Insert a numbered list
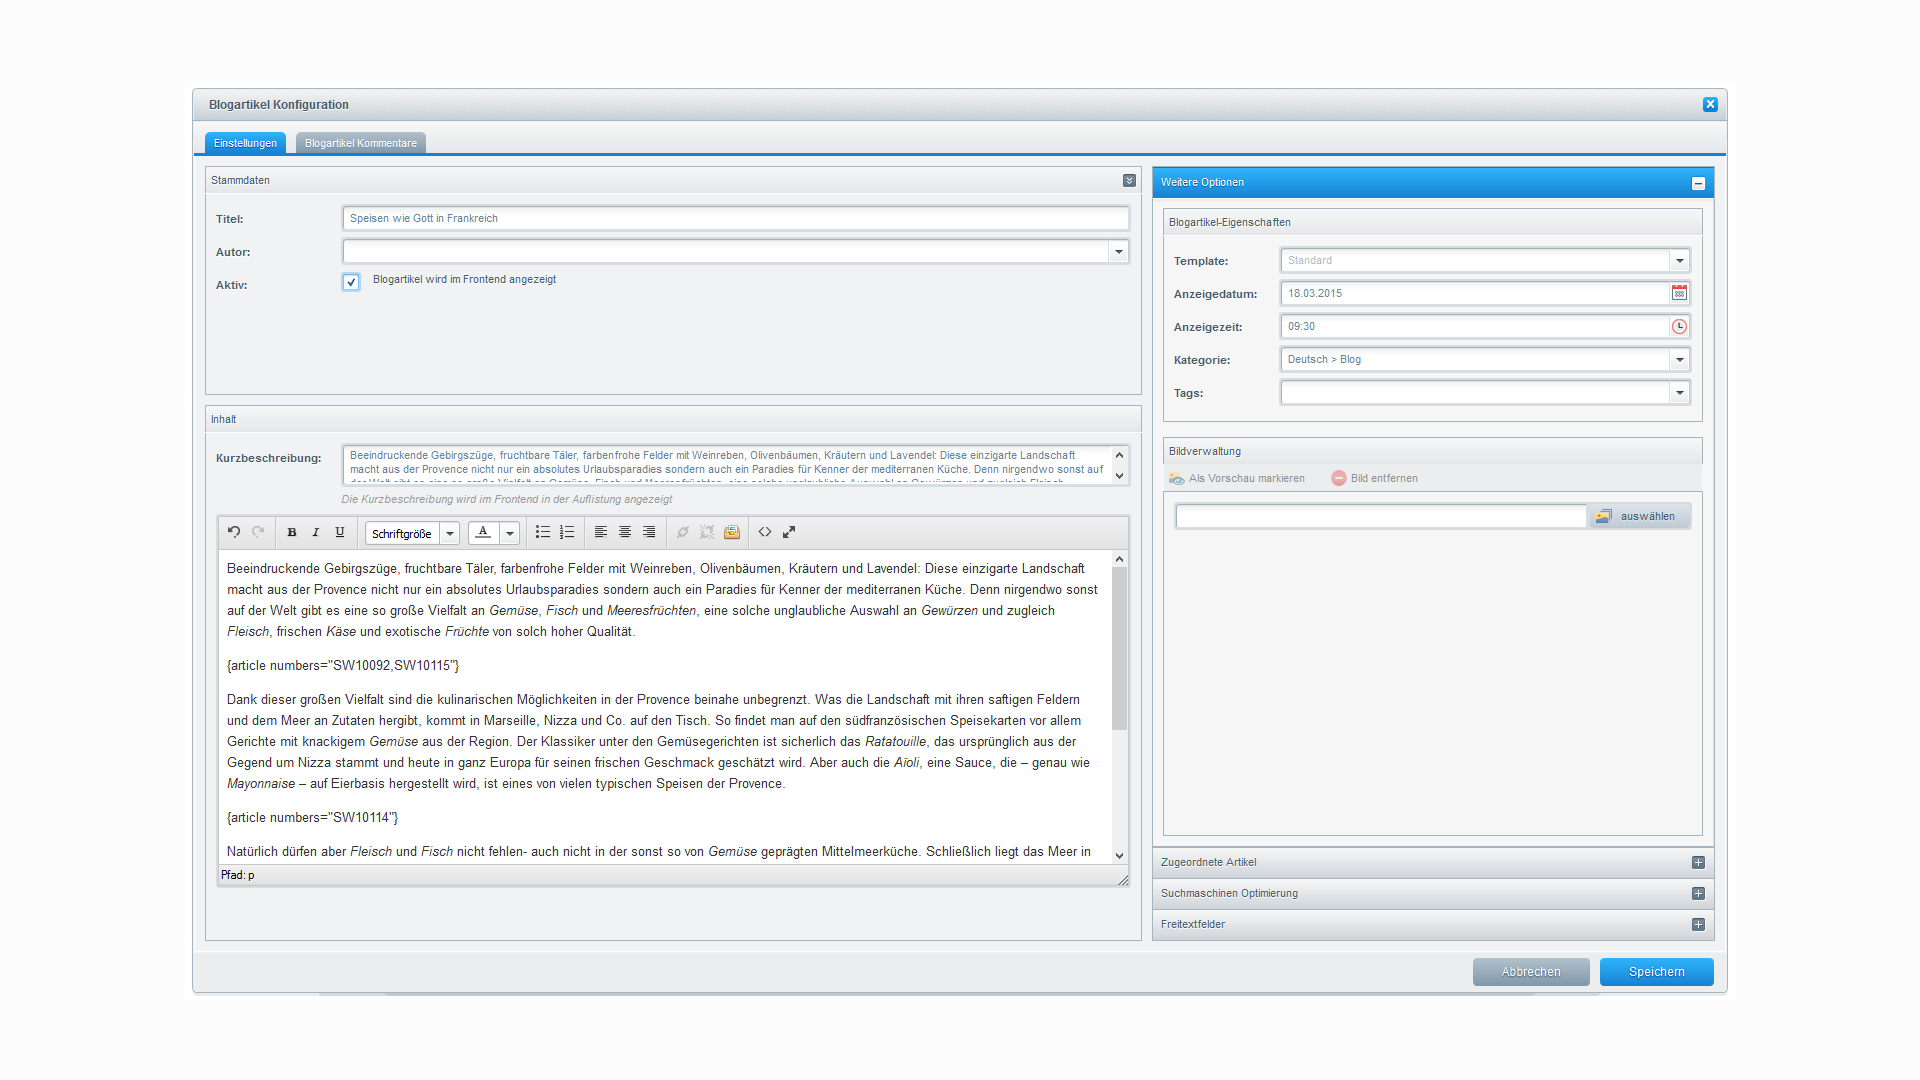1920x1080 pixels. click(567, 532)
